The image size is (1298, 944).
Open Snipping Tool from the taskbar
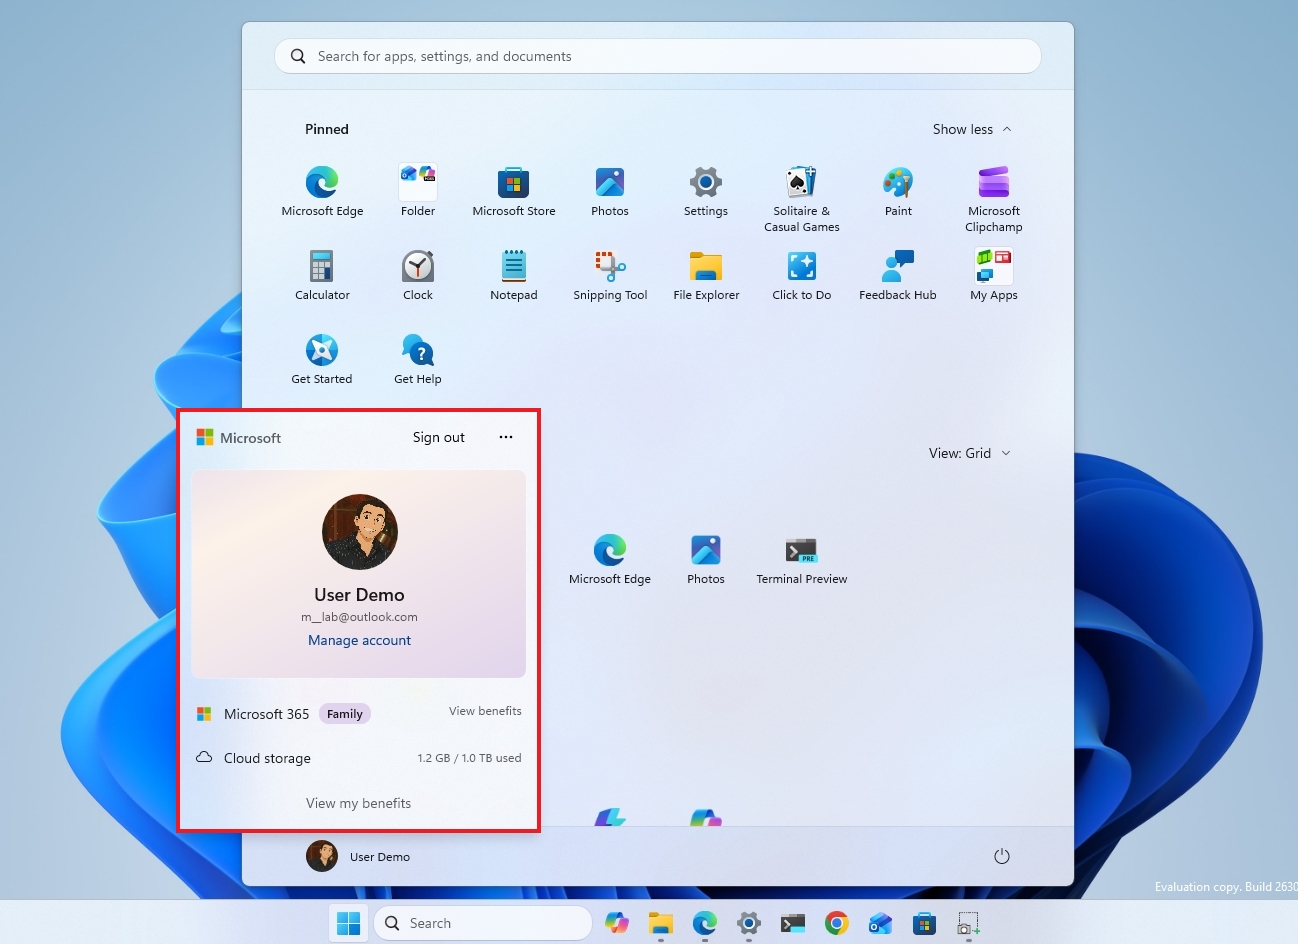coord(968,923)
